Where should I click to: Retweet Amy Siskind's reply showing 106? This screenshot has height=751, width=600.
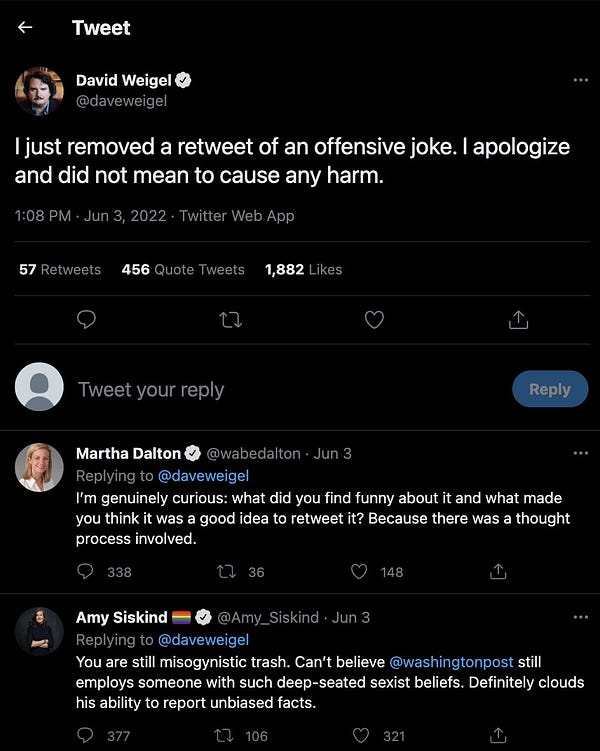point(225,735)
